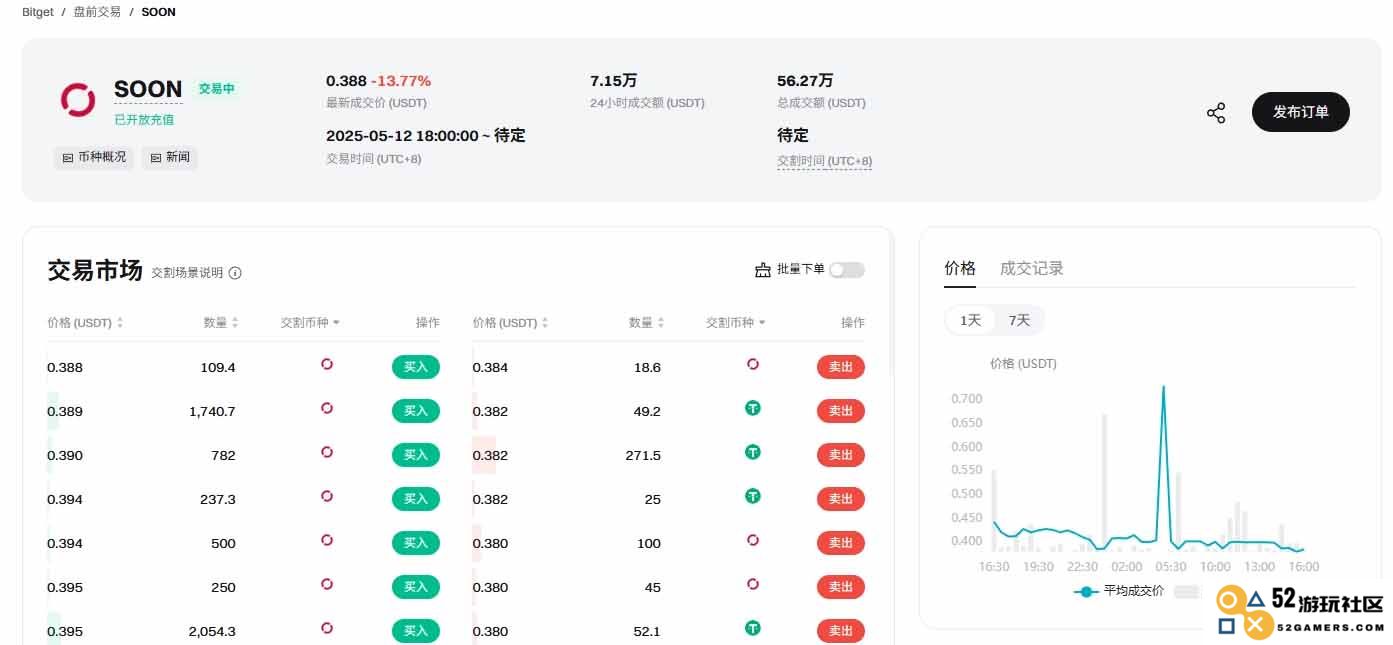1393x645 pixels.
Task: Click 卖出 for the 18.6 quantity row
Action: click(x=841, y=367)
